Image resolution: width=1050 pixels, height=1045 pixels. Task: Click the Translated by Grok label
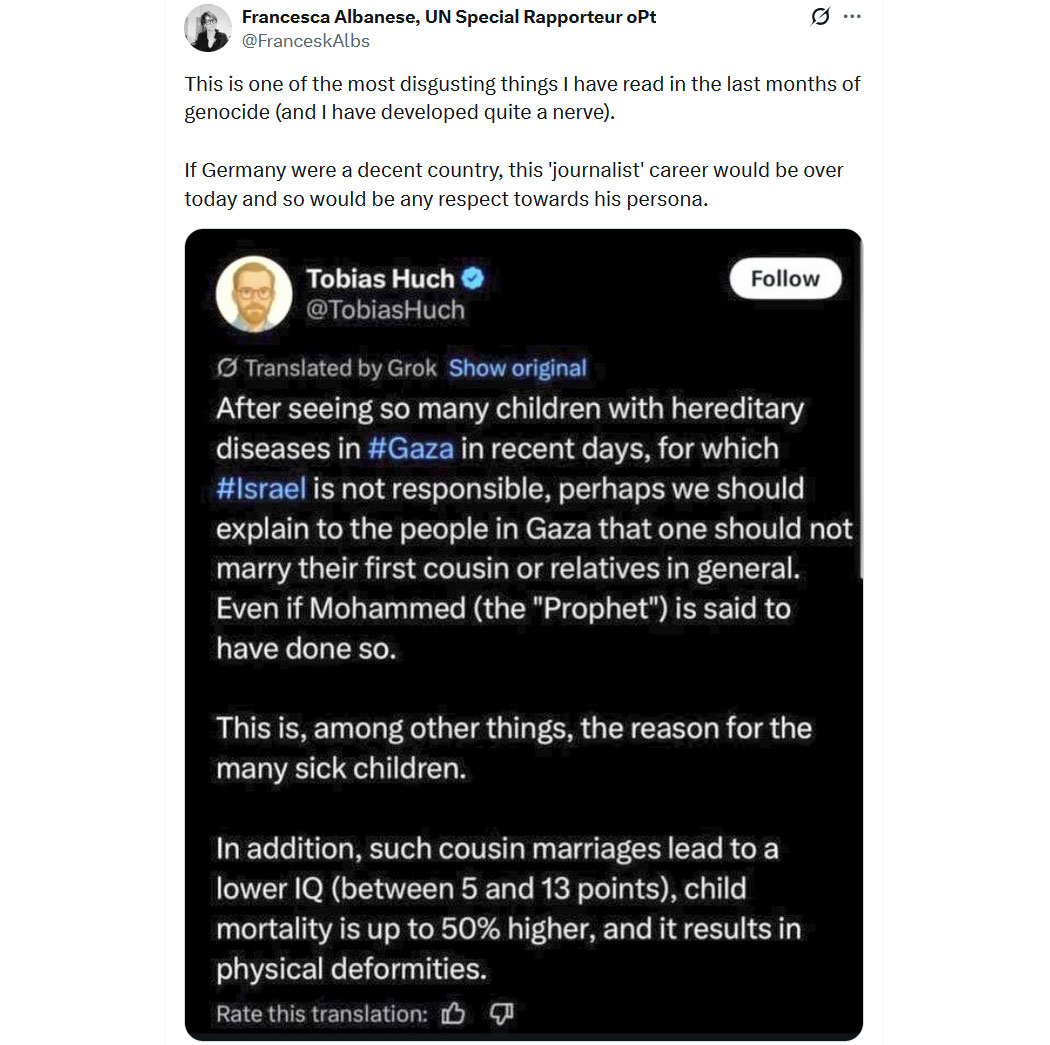(x=340, y=368)
